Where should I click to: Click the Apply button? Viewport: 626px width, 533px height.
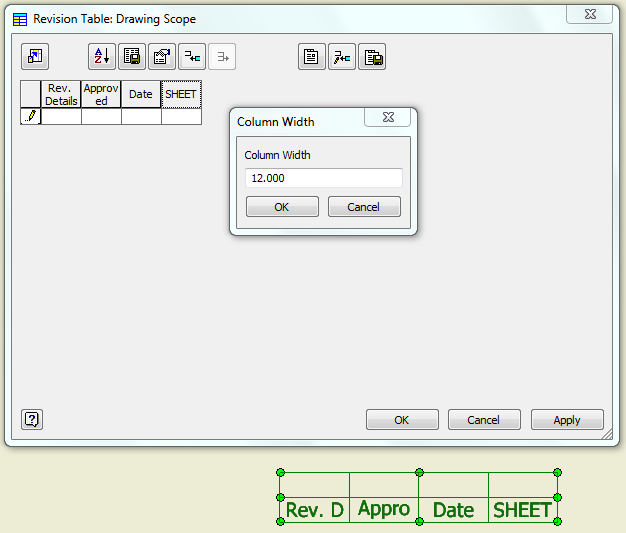tap(567, 420)
